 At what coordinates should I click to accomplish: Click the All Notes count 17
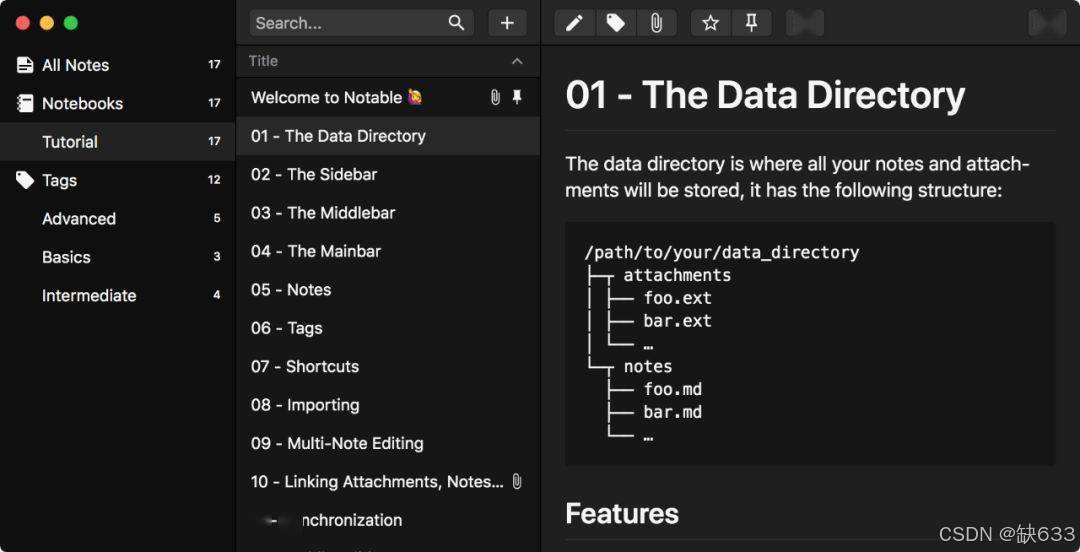pos(214,65)
